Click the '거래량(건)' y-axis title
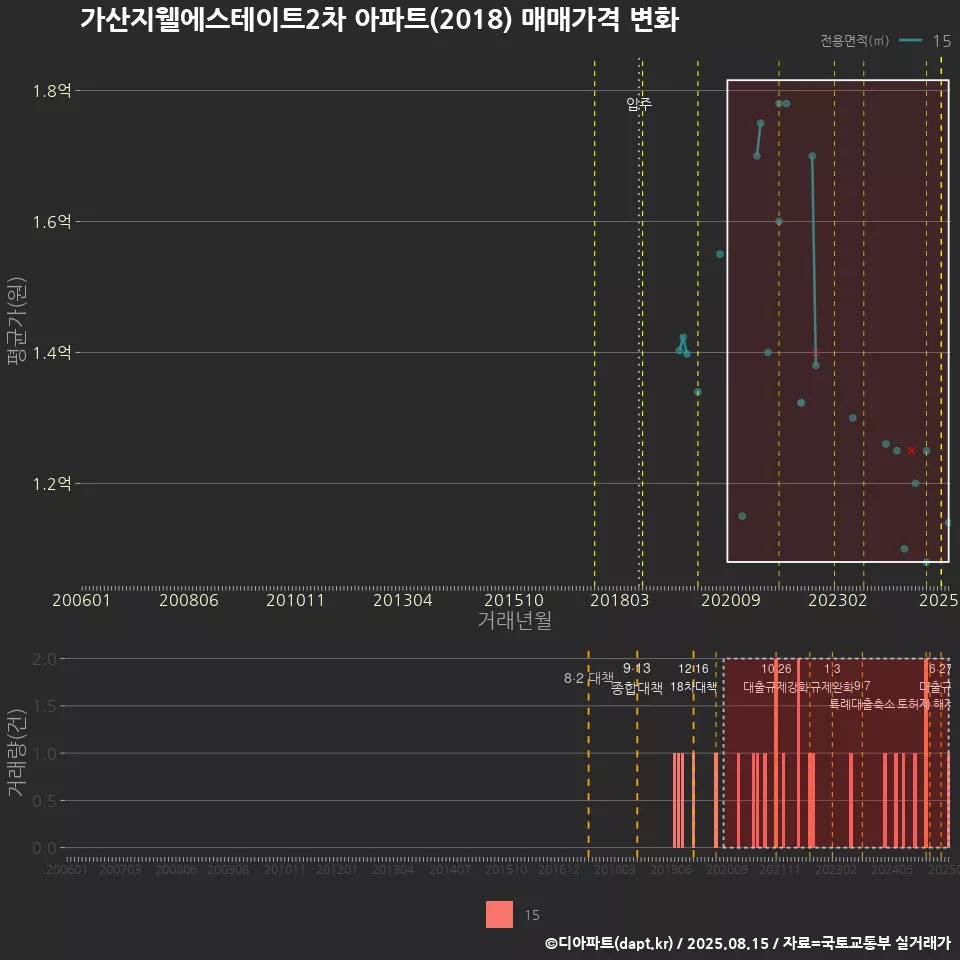960x960 pixels. 17,752
